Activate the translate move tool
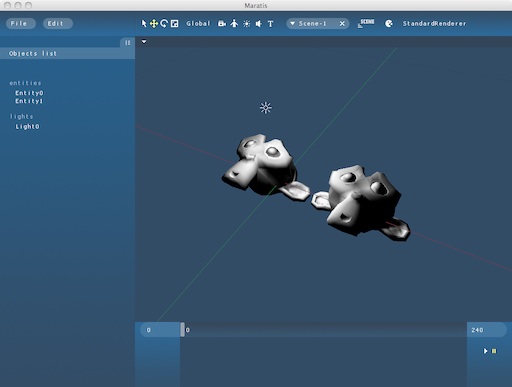The image size is (512, 387). click(154, 24)
